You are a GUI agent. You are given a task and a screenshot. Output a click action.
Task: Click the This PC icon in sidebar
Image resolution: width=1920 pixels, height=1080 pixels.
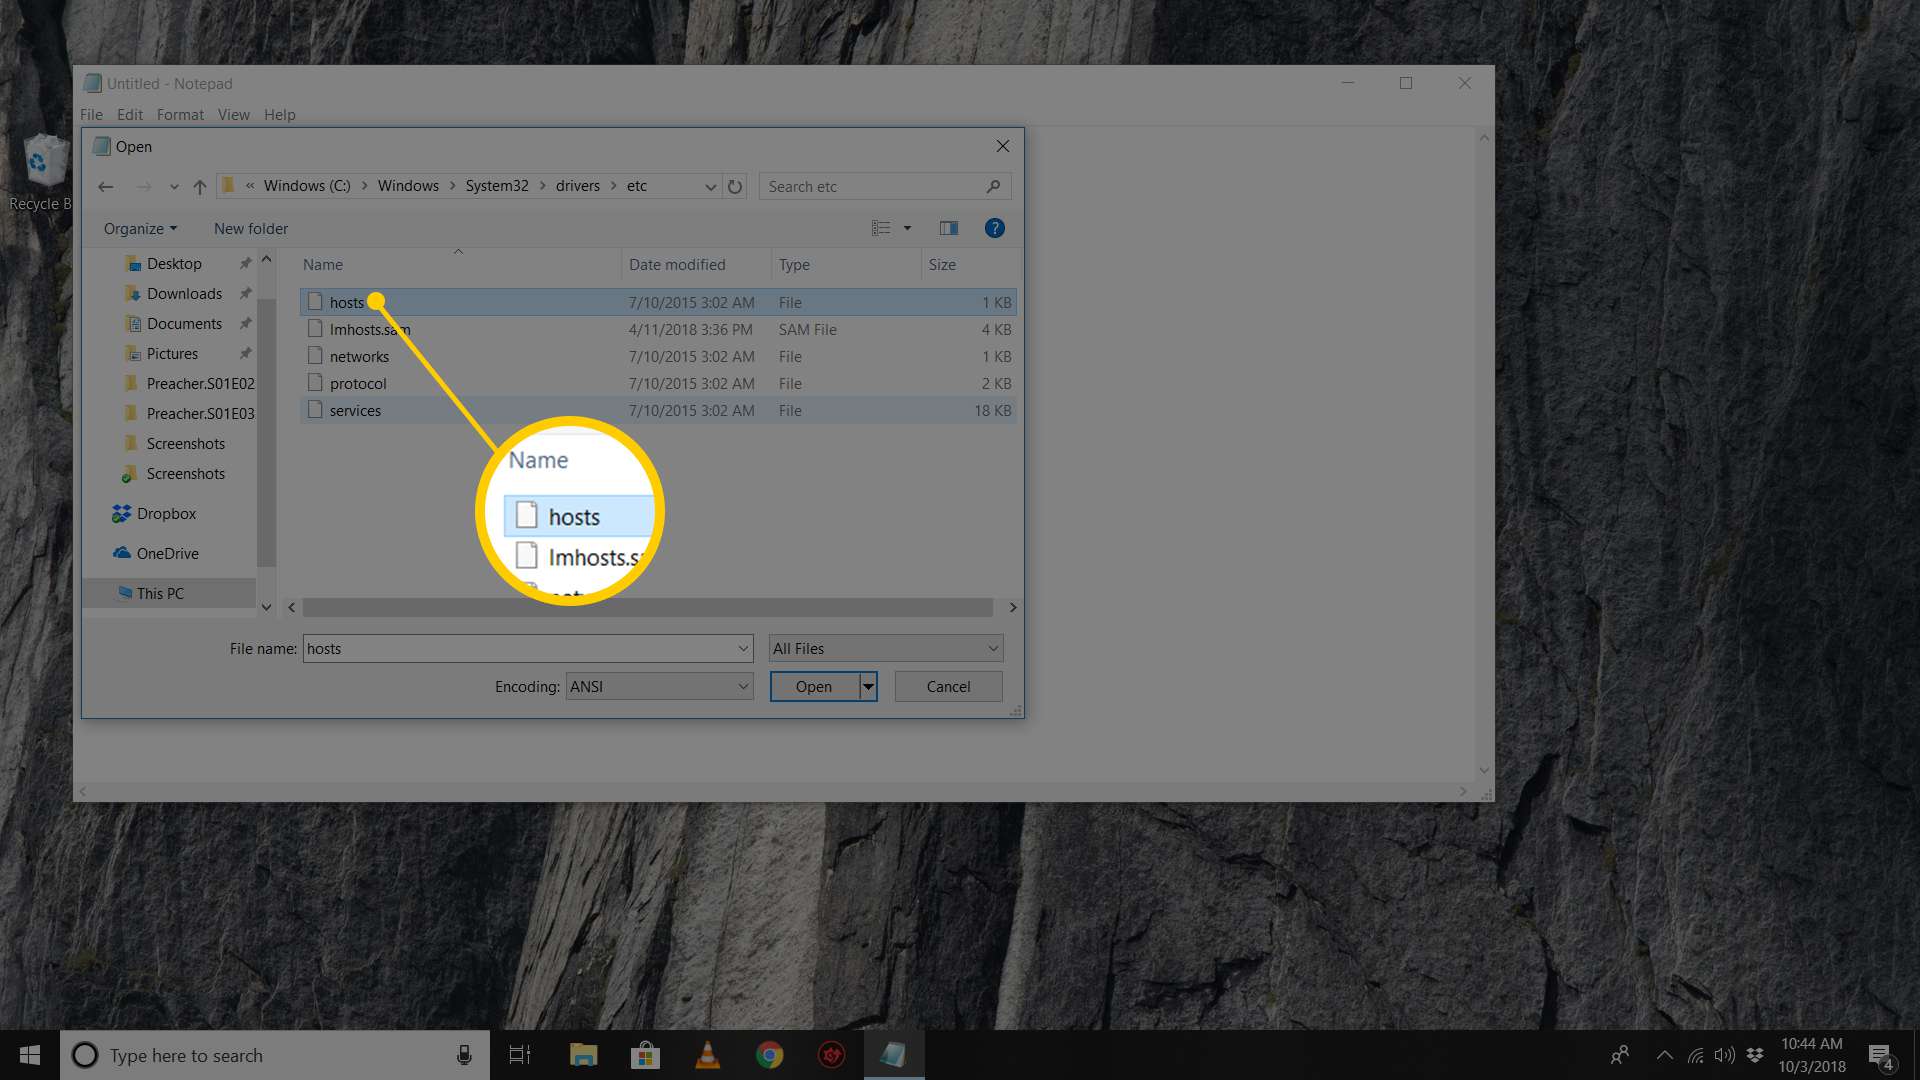[x=158, y=593]
